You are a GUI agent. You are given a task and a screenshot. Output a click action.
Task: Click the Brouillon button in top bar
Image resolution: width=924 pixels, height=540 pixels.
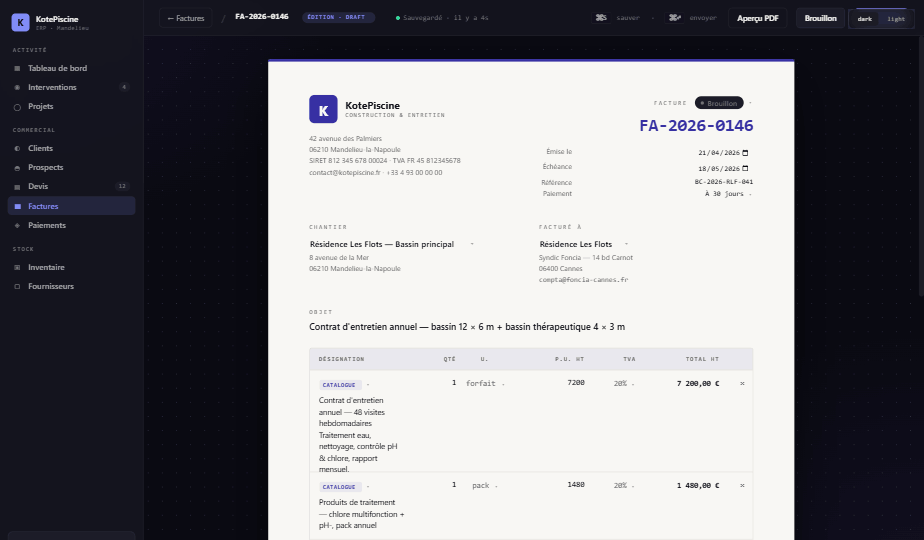pos(820,18)
